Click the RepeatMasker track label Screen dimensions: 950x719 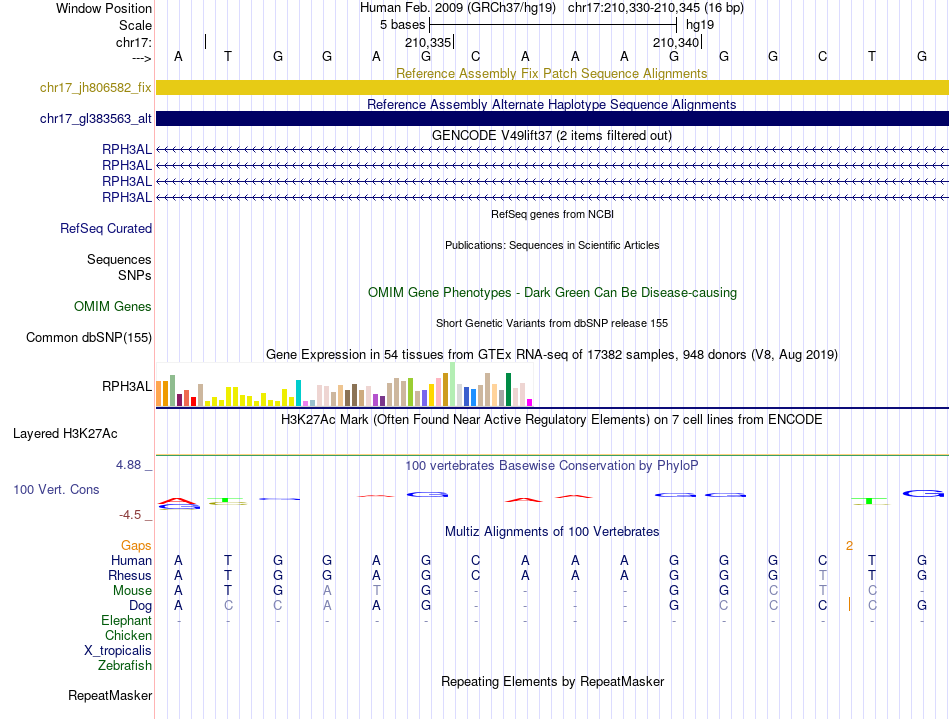coord(110,695)
